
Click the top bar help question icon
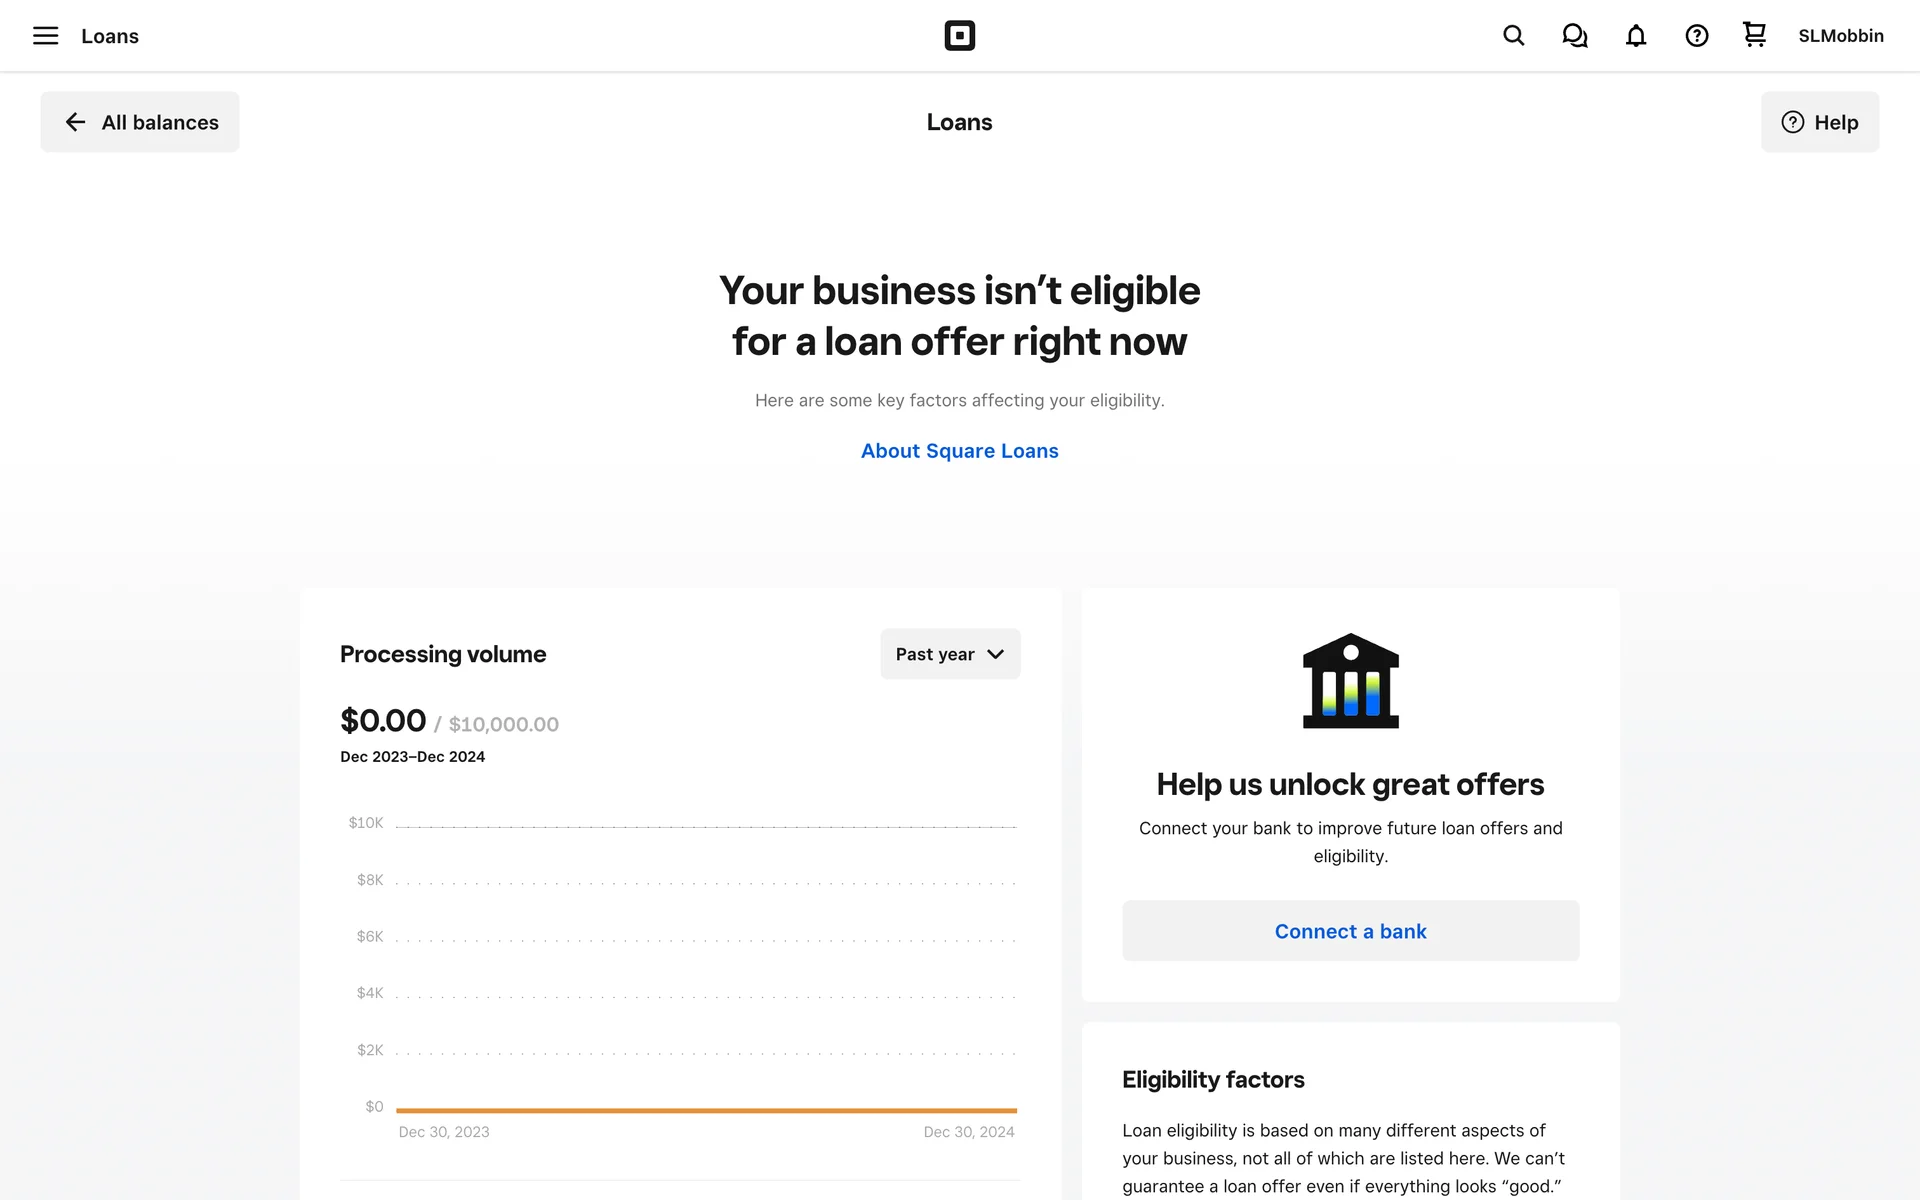(x=1696, y=36)
